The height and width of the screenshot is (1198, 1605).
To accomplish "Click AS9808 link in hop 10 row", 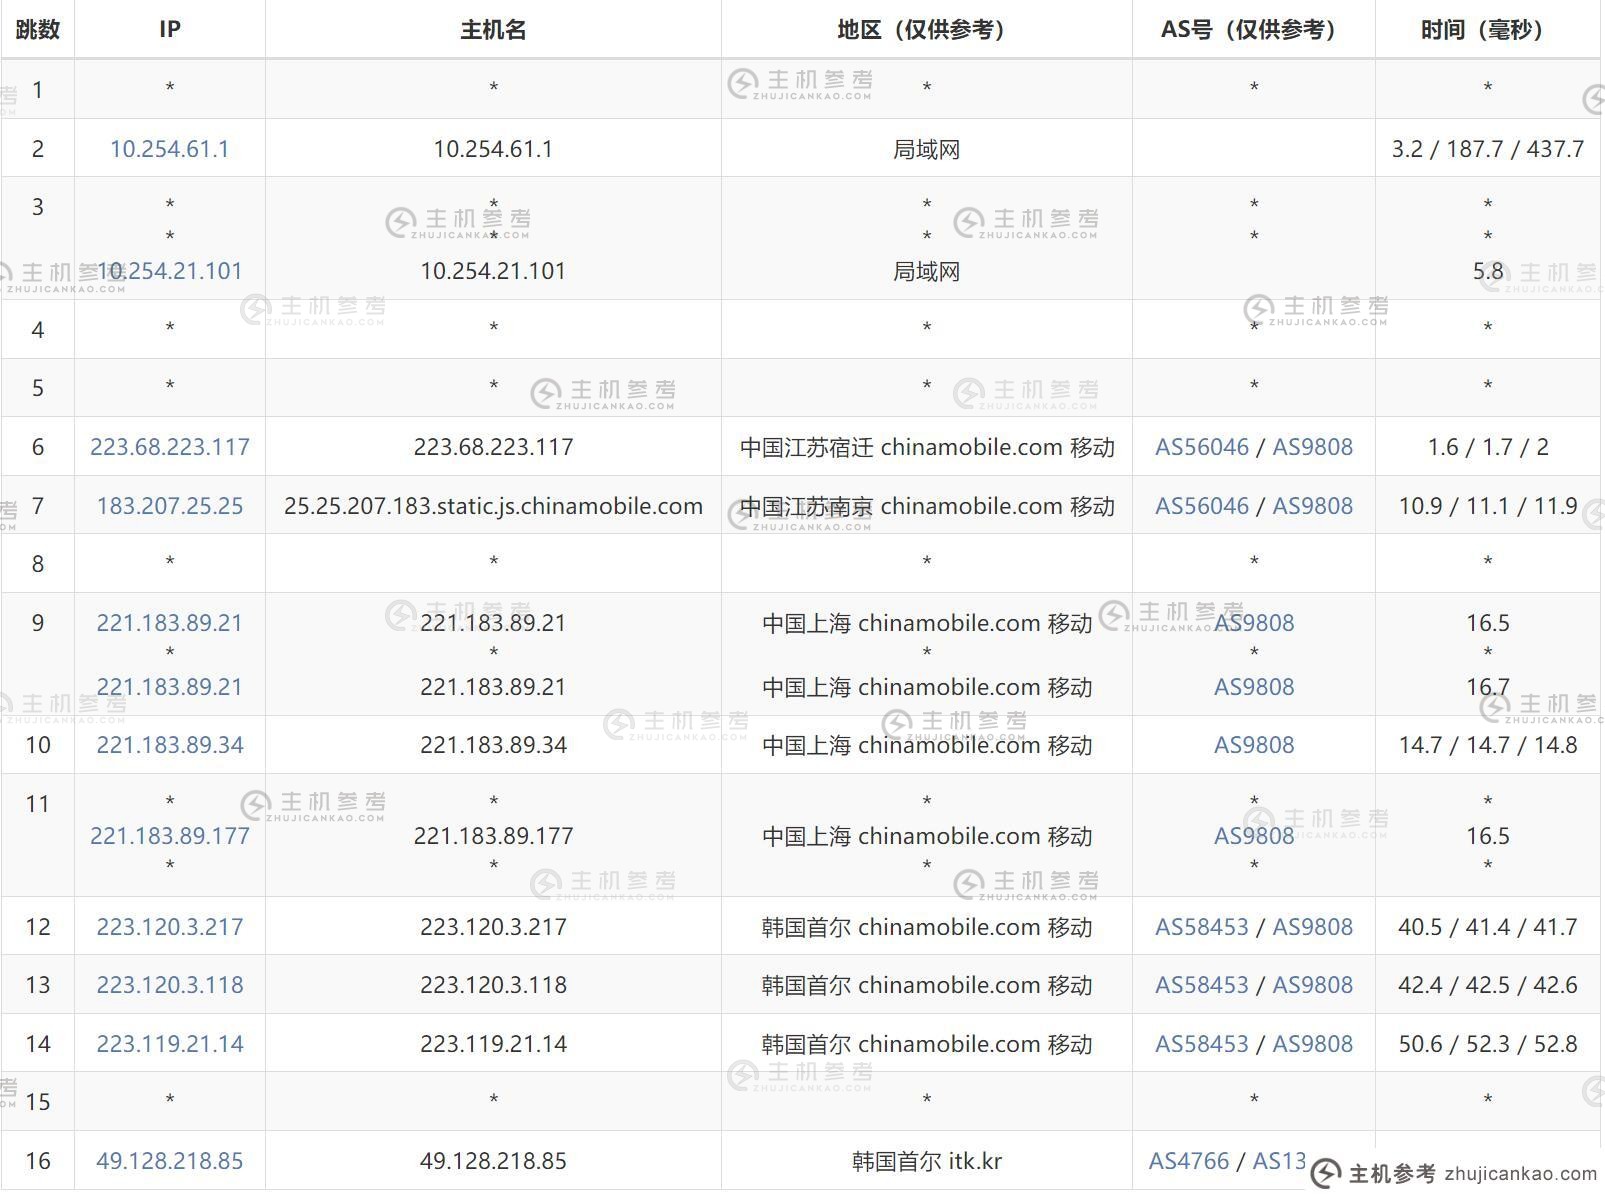I will coord(1254,745).
